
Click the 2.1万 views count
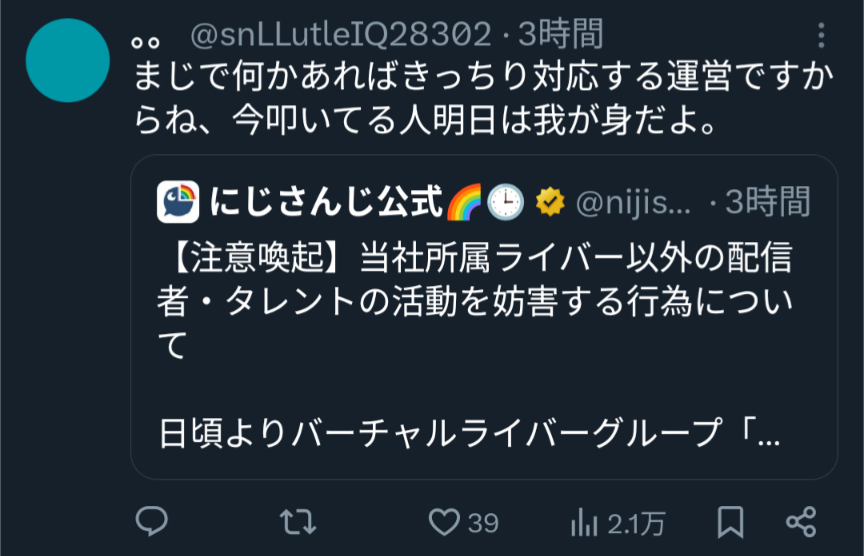click(636, 523)
